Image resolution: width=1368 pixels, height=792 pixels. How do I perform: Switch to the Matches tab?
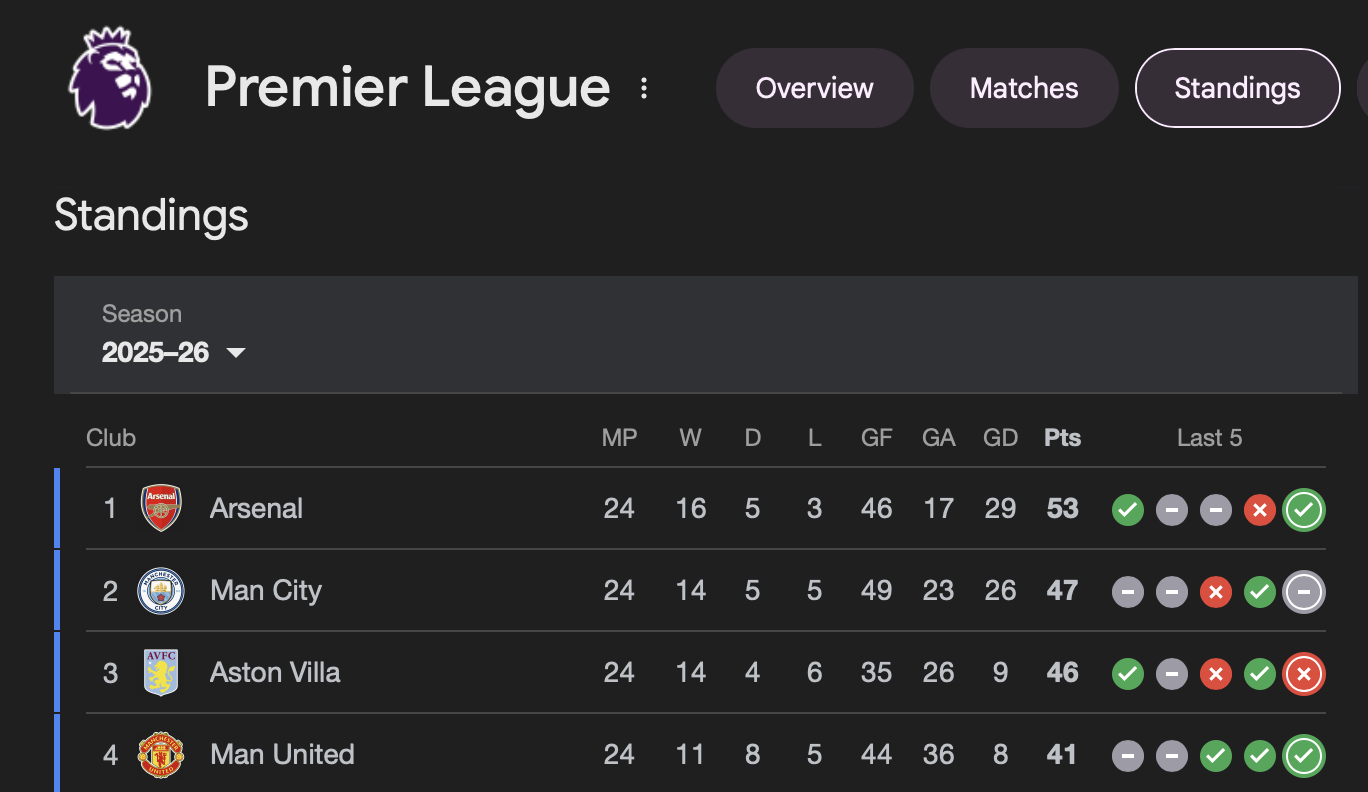tap(1023, 88)
